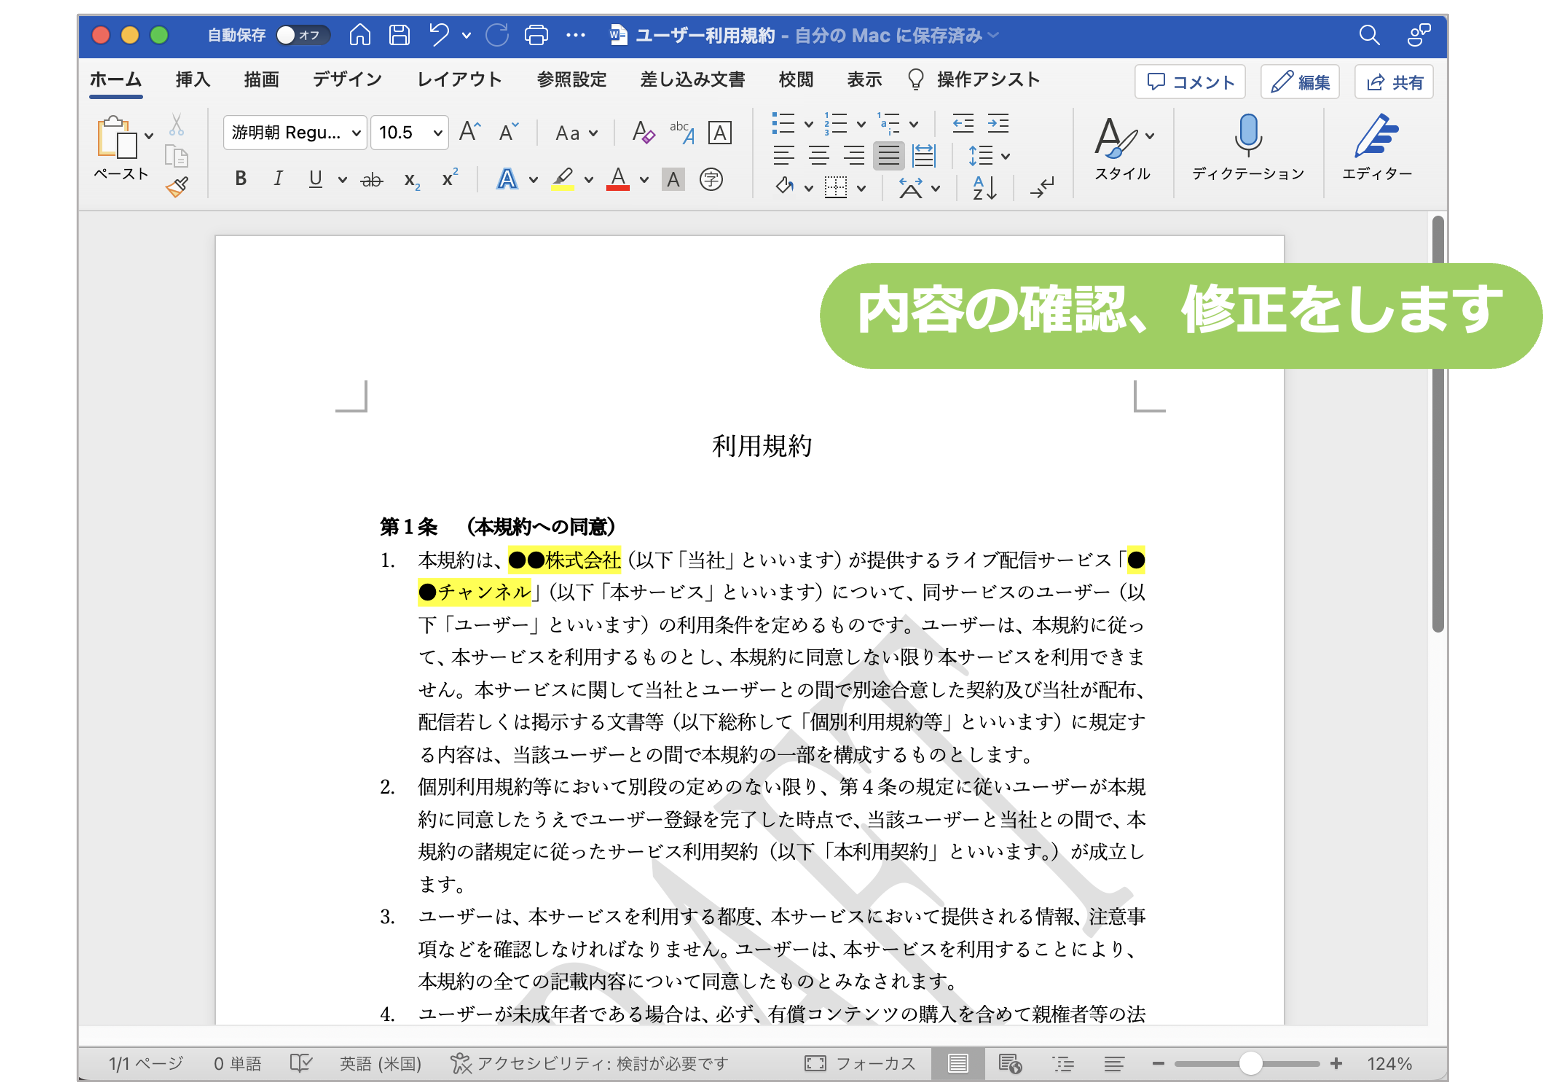
Task: Click the アクセシビリティ status bar entry
Action: coord(589,1064)
